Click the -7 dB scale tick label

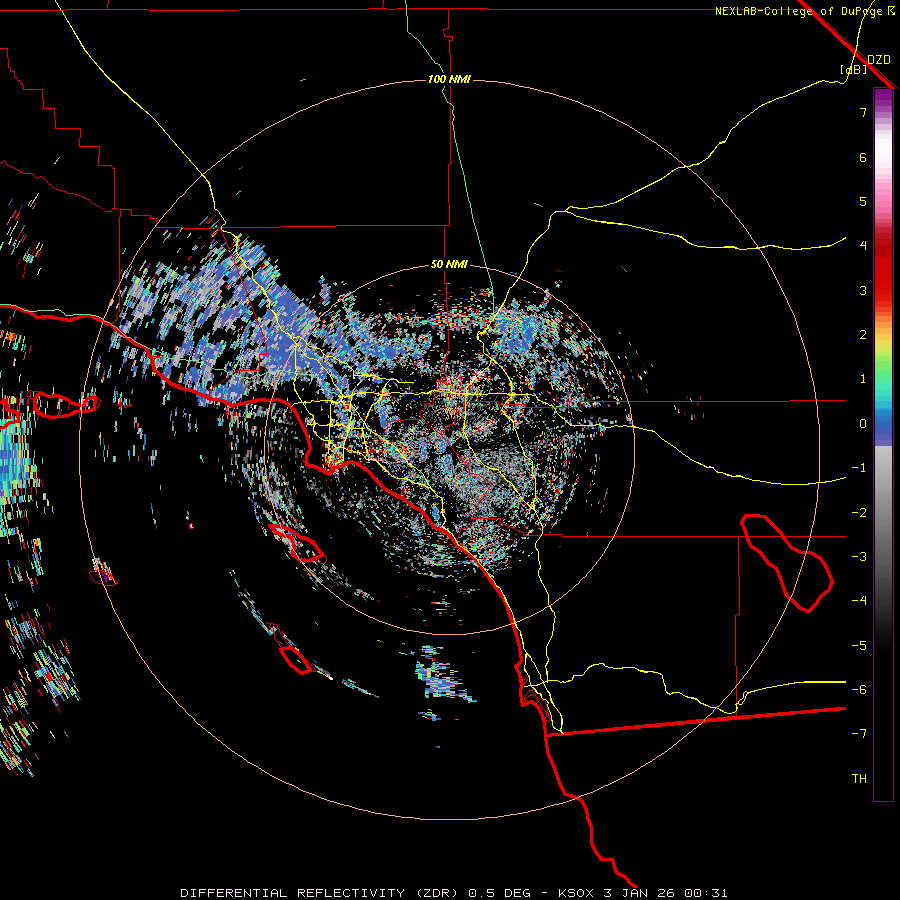click(x=859, y=734)
